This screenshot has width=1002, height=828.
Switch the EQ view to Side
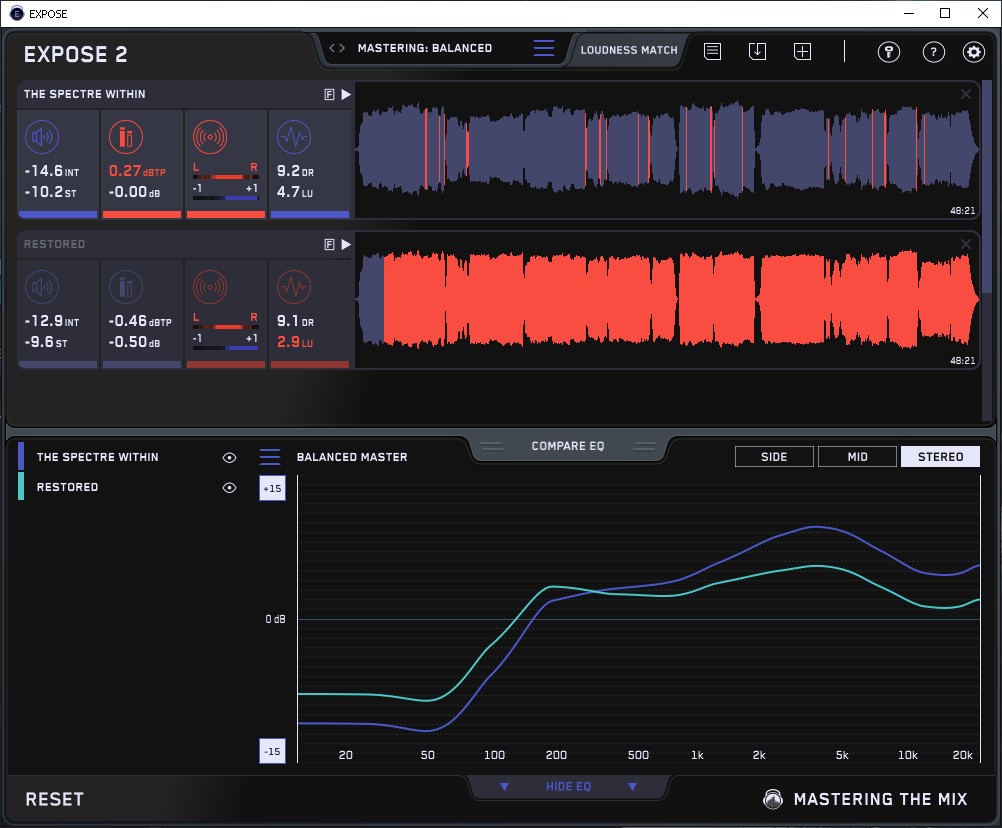(774, 457)
